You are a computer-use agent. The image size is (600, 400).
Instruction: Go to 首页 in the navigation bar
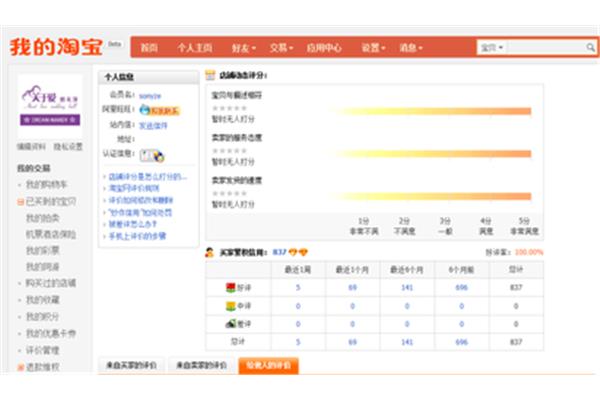pyautogui.click(x=149, y=48)
